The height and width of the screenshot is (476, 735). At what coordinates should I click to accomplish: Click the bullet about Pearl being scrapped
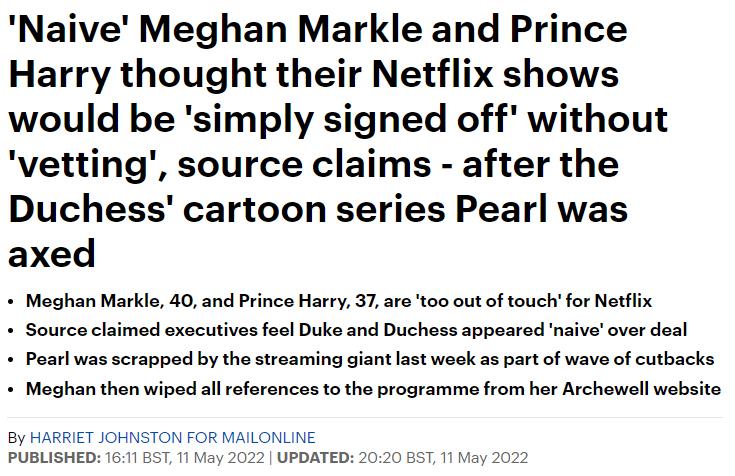click(x=370, y=359)
